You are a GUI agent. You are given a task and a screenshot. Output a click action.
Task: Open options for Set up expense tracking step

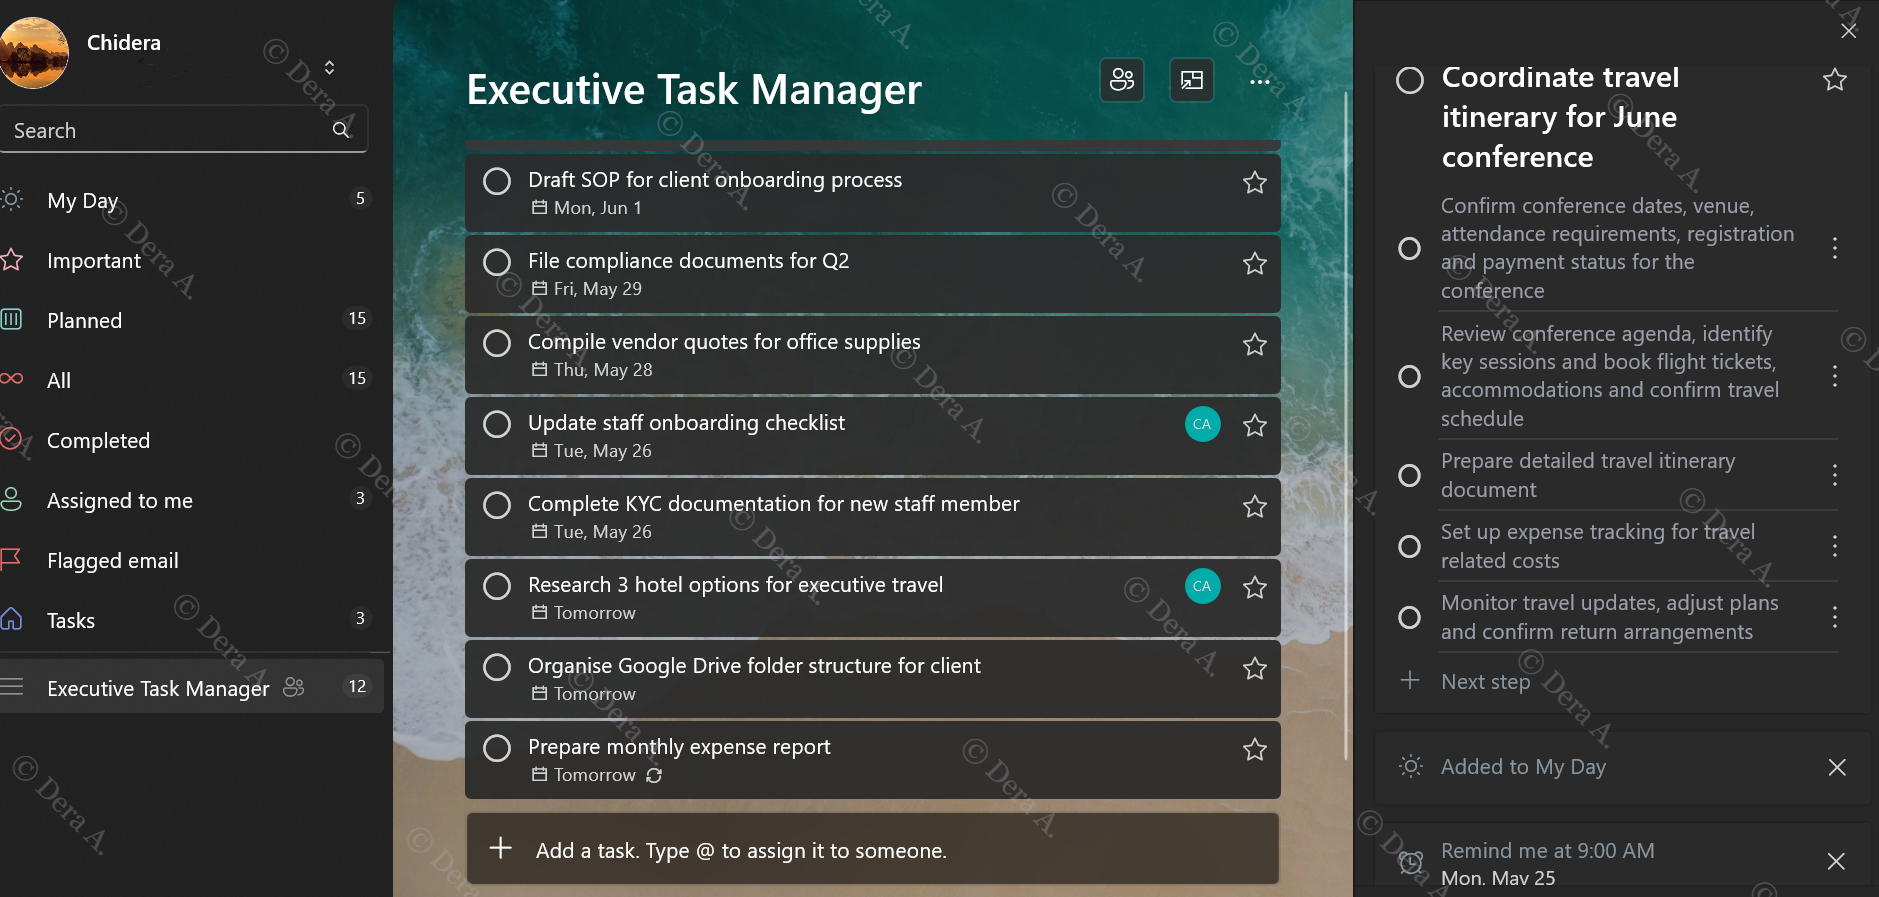pos(1834,546)
